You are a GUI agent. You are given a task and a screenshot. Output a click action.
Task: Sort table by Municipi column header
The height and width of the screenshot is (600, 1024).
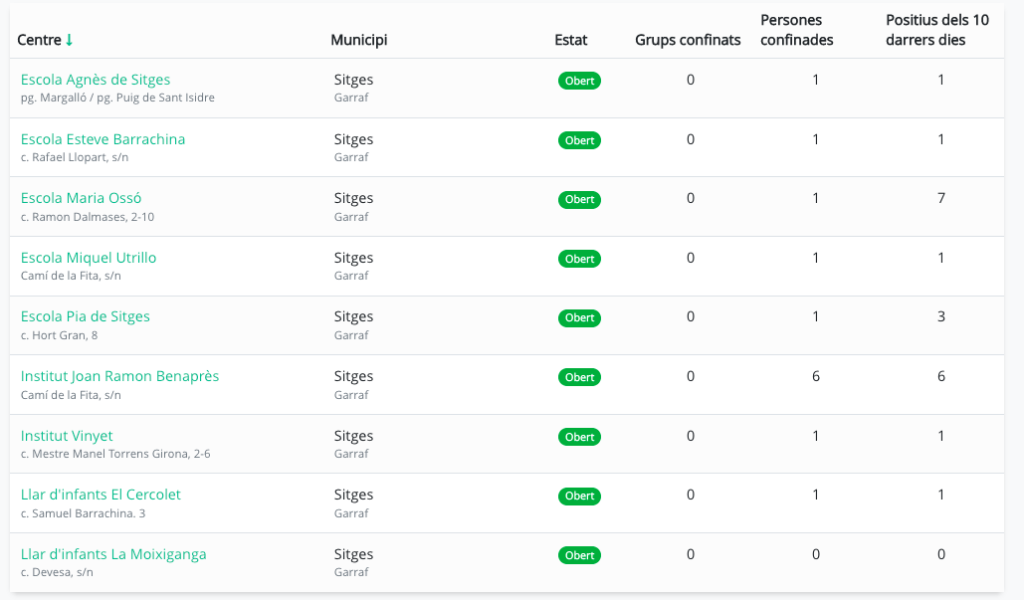click(358, 40)
